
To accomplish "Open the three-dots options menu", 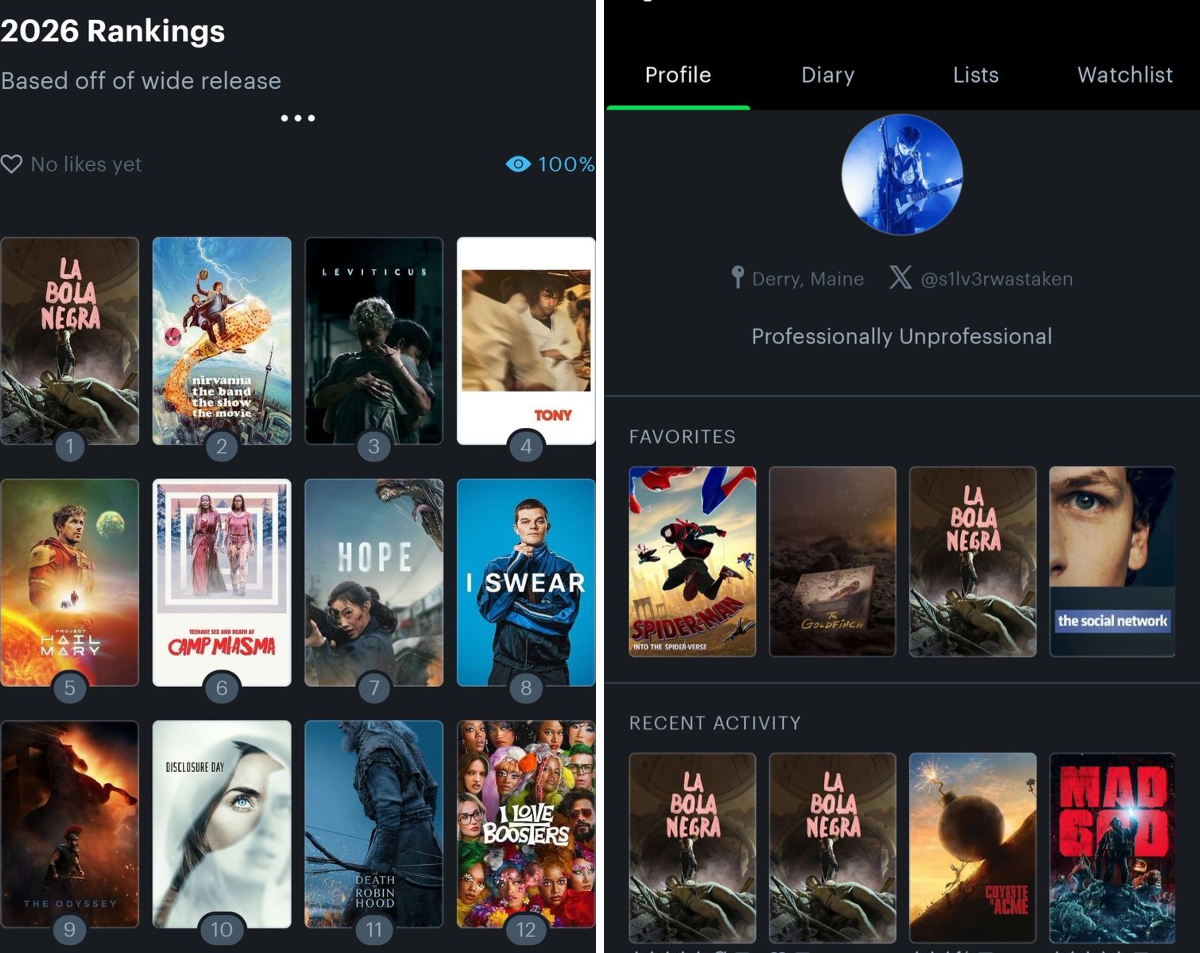I will tap(298, 118).
